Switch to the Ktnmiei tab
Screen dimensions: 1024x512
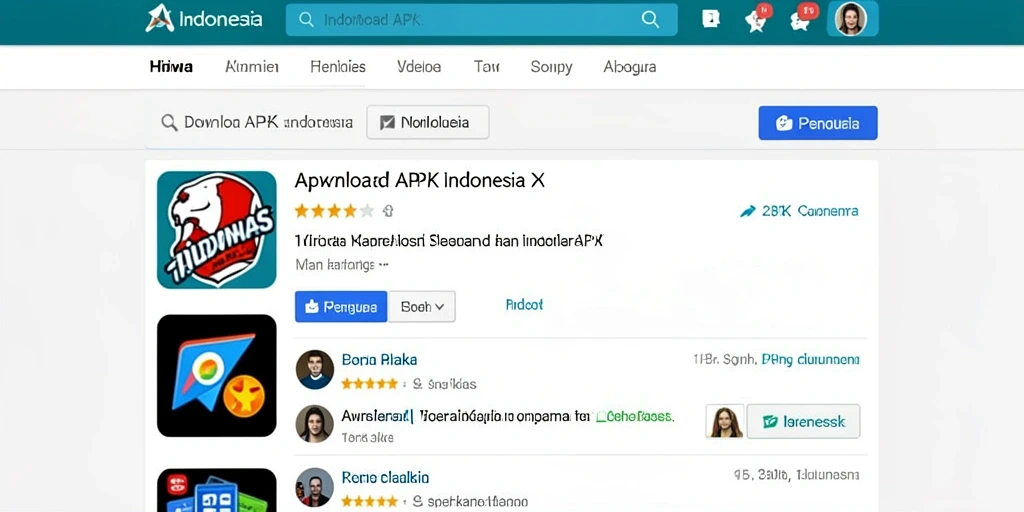(252, 67)
